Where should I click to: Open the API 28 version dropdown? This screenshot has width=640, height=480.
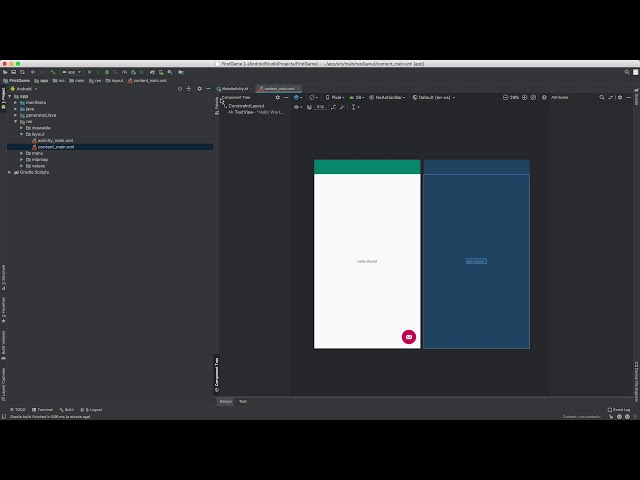tap(357, 98)
